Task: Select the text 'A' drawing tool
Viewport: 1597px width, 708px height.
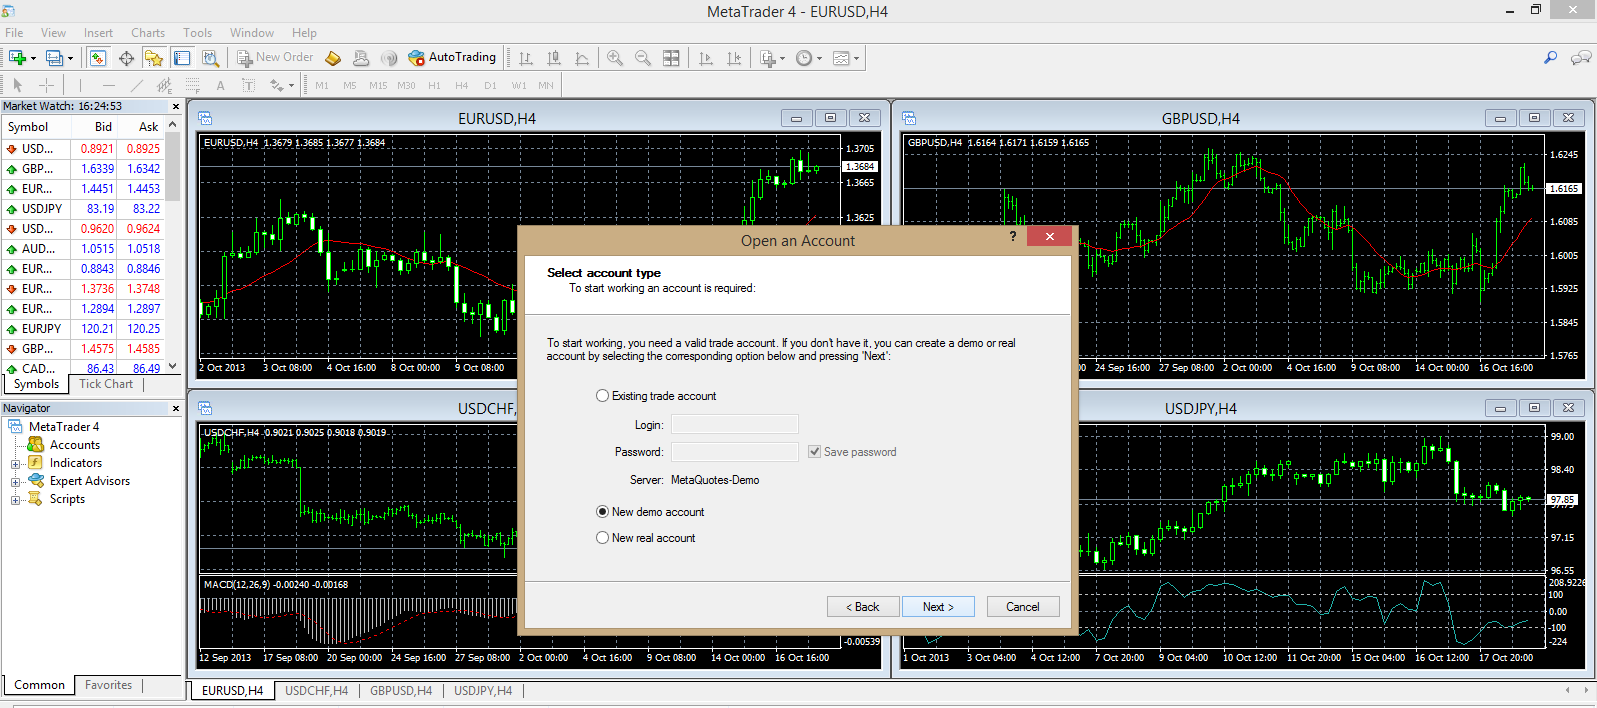Action: click(221, 85)
